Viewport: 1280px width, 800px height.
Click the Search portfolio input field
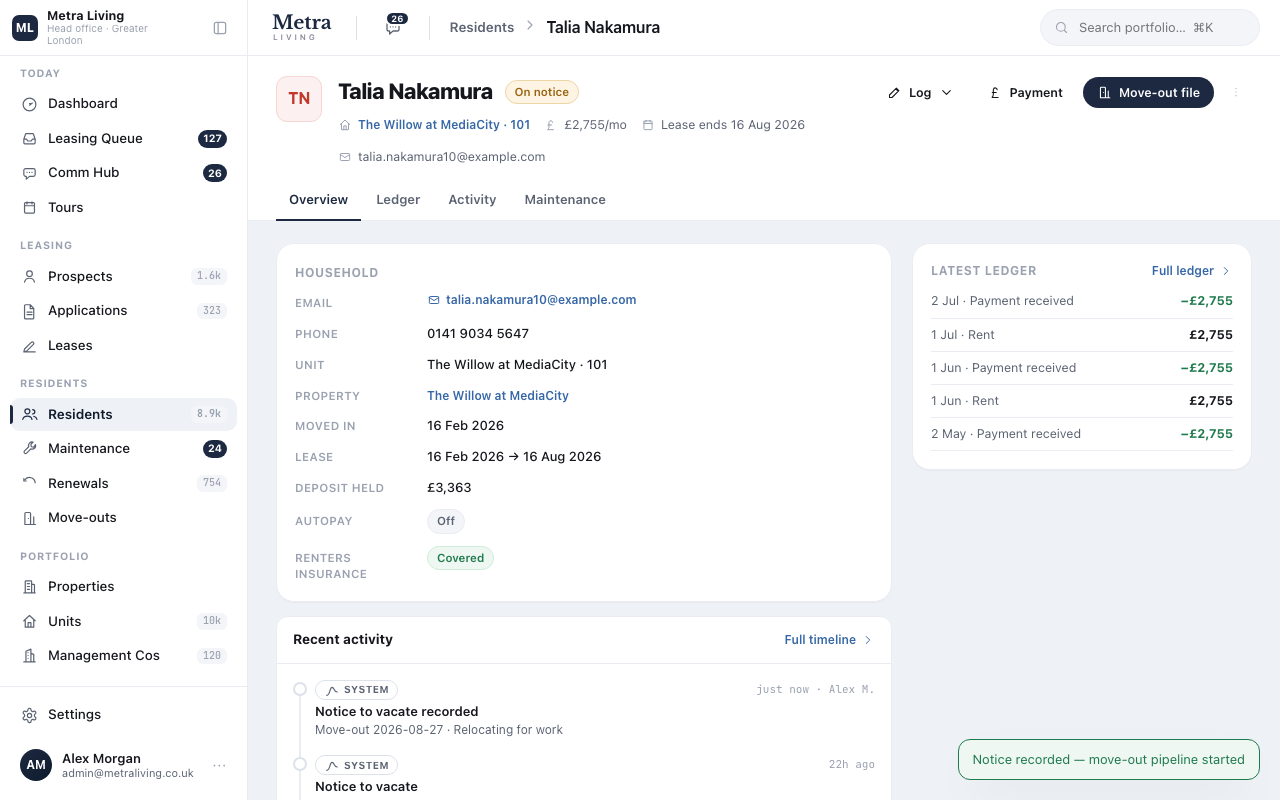click(1150, 28)
